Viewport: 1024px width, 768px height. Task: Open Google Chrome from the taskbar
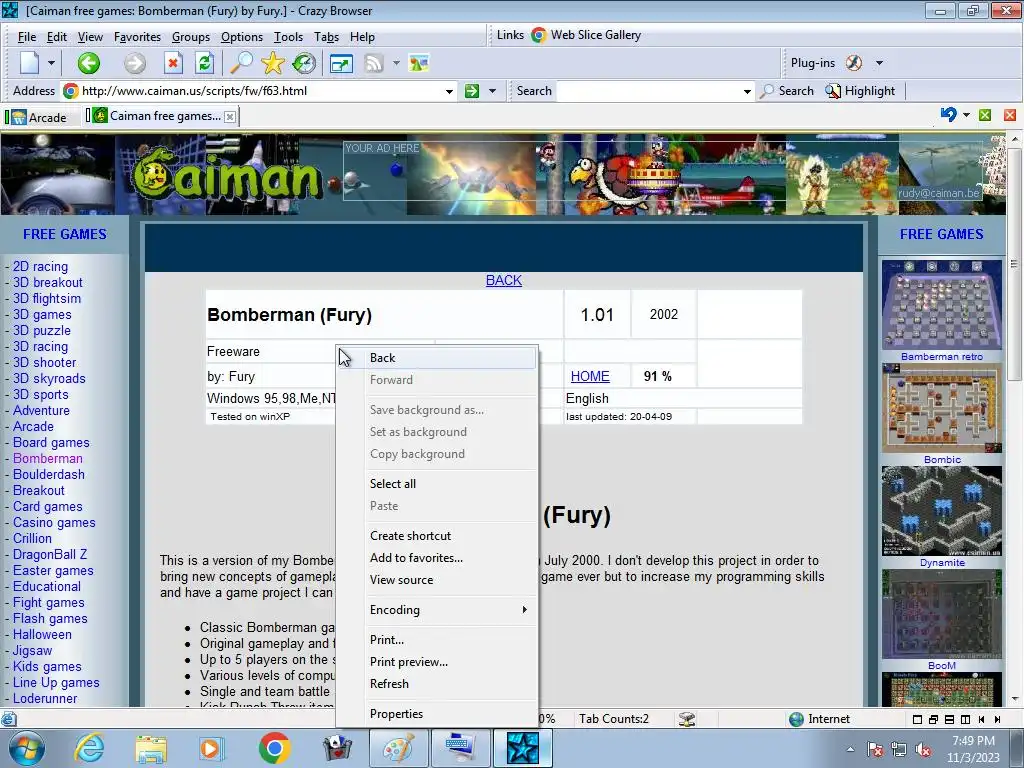274,748
